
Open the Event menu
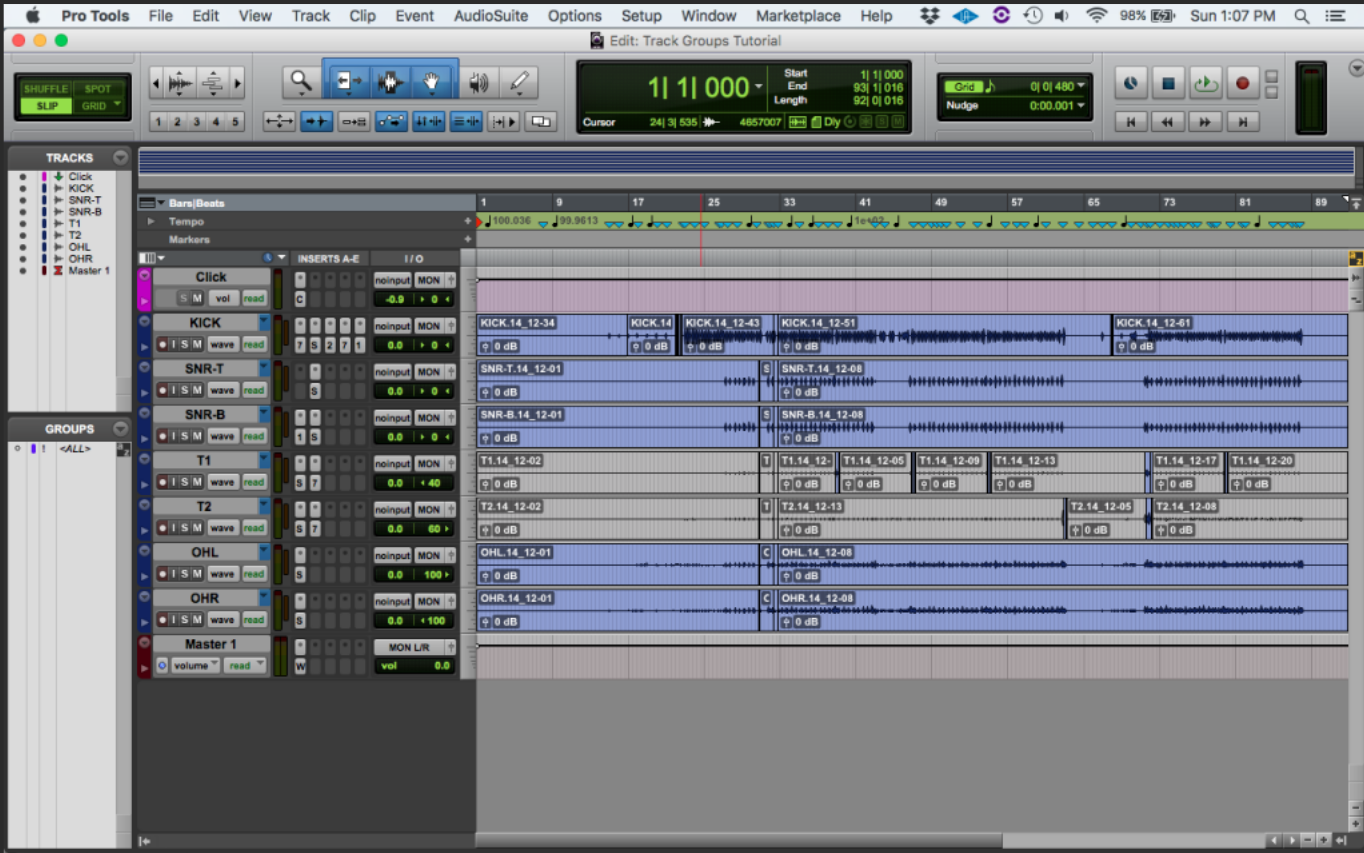point(414,16)
